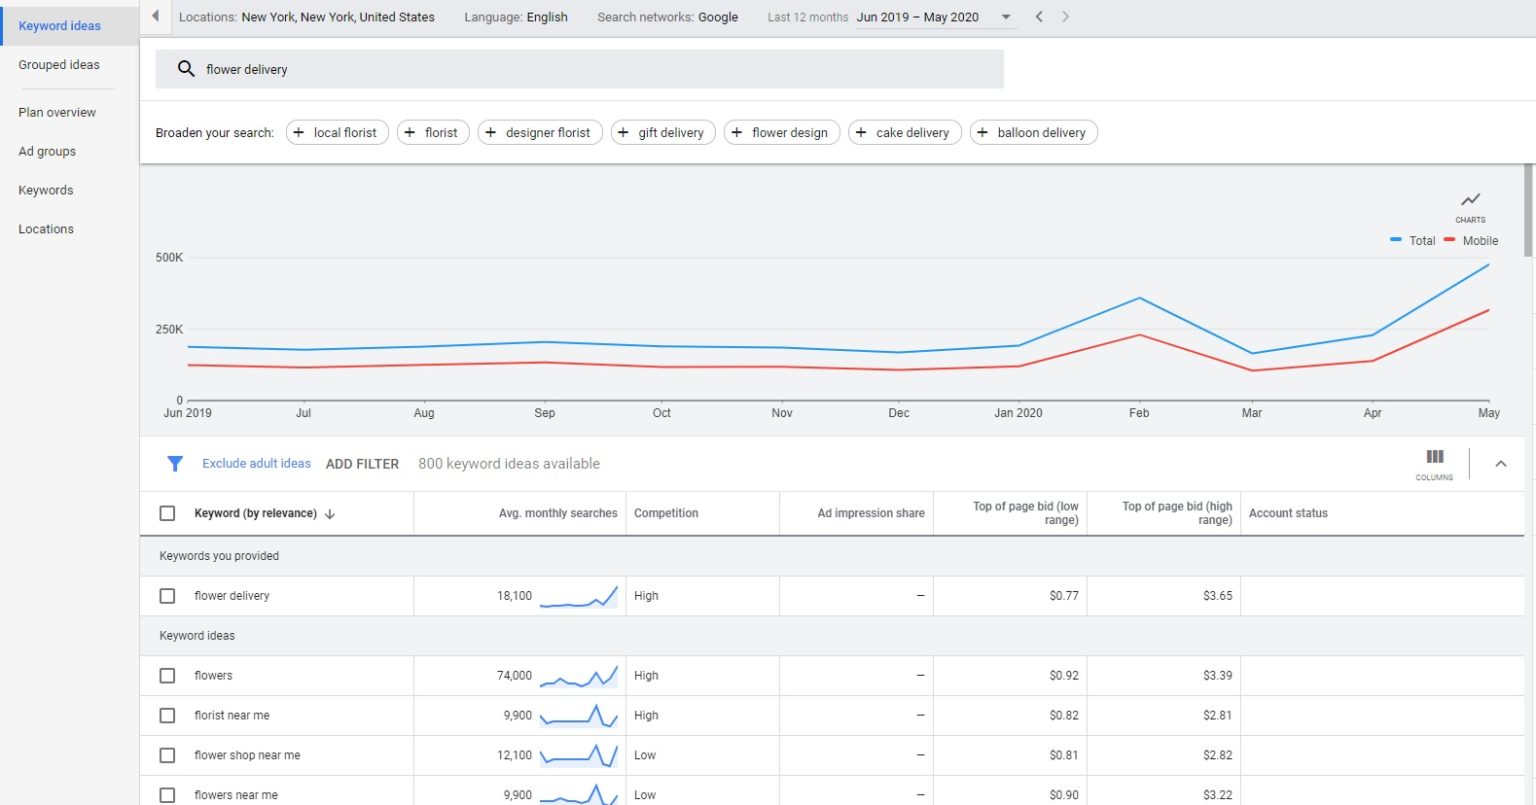The image size is (1536, 805).
Task: Check the select-all keywords checkbox
Action: [x=167, y=512]
